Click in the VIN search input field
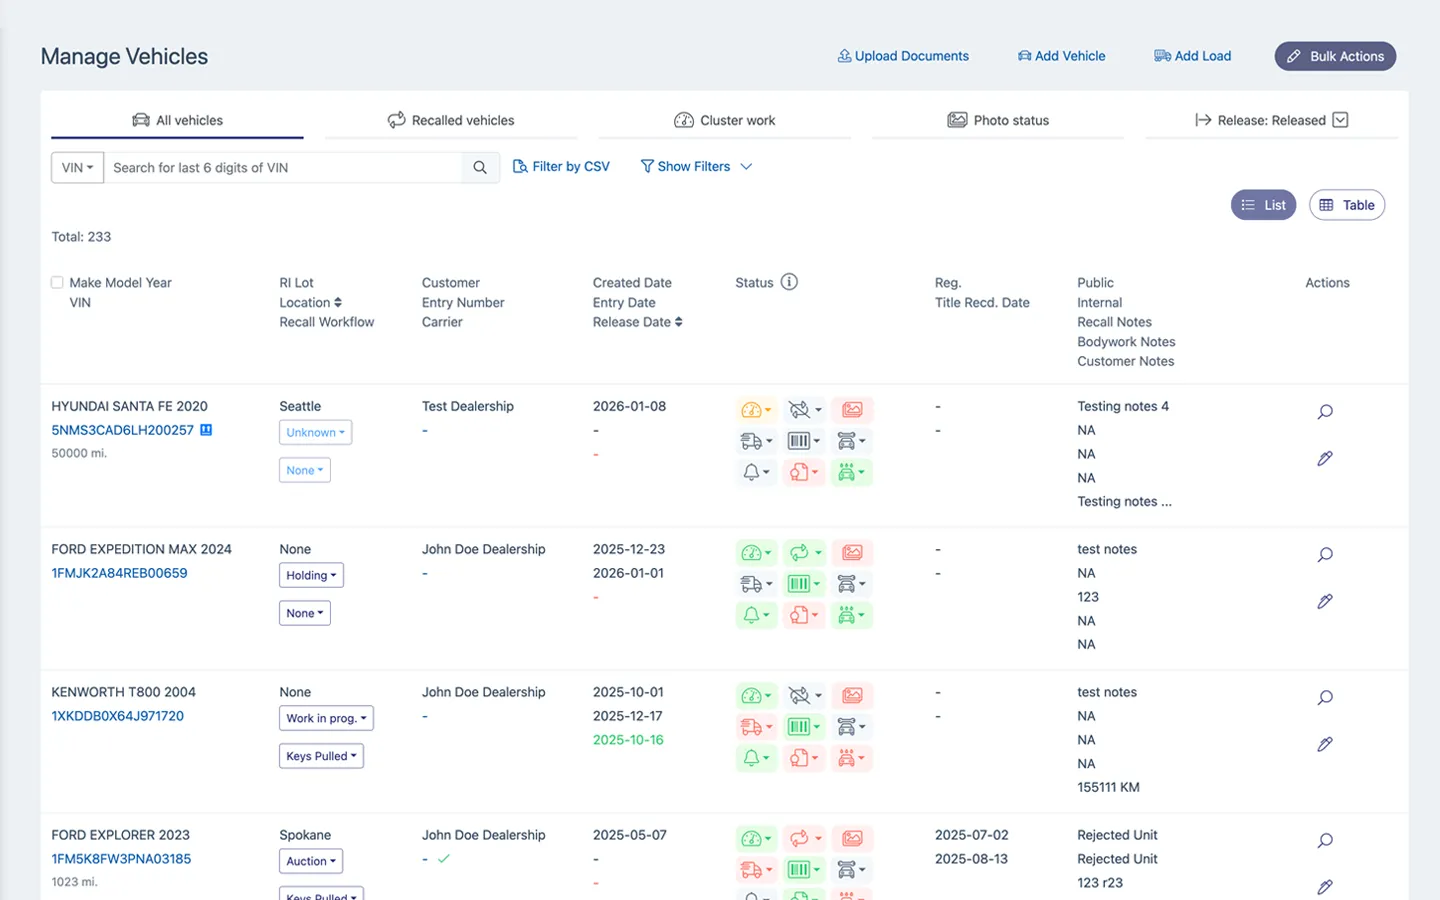Image resolution: width=1440 pixels, height=900 pixels. (x=284, y=168)
